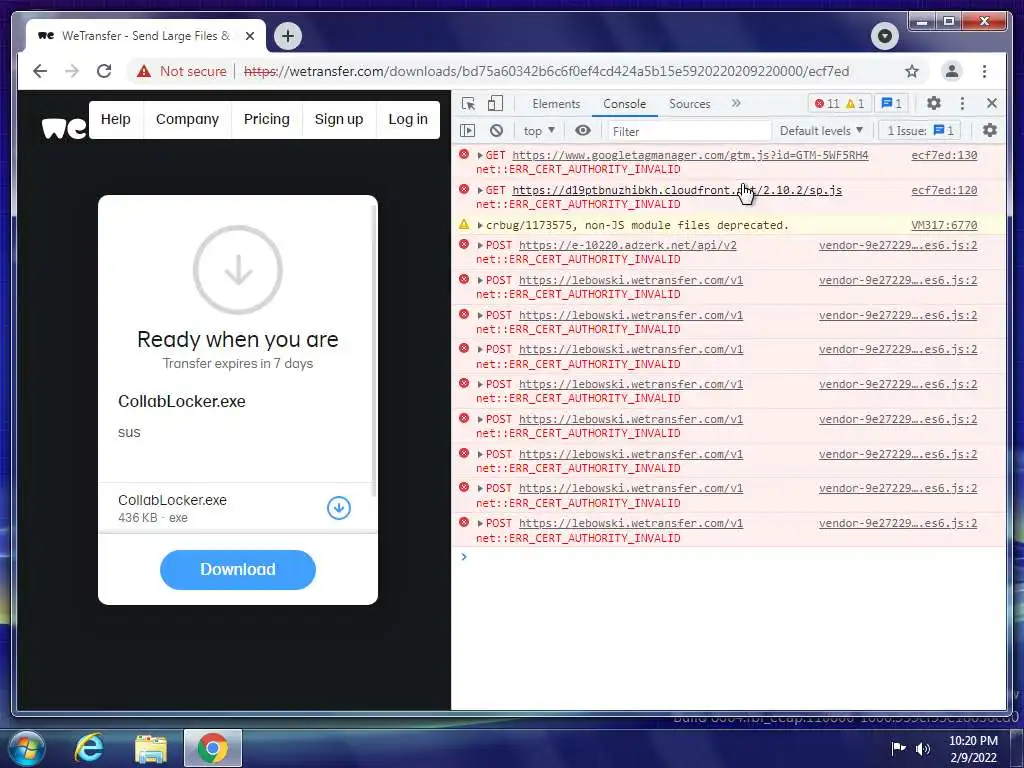Screen dimensions: 1024x768
Task: Open the Pricing menu item
Action: coord(266,120)
